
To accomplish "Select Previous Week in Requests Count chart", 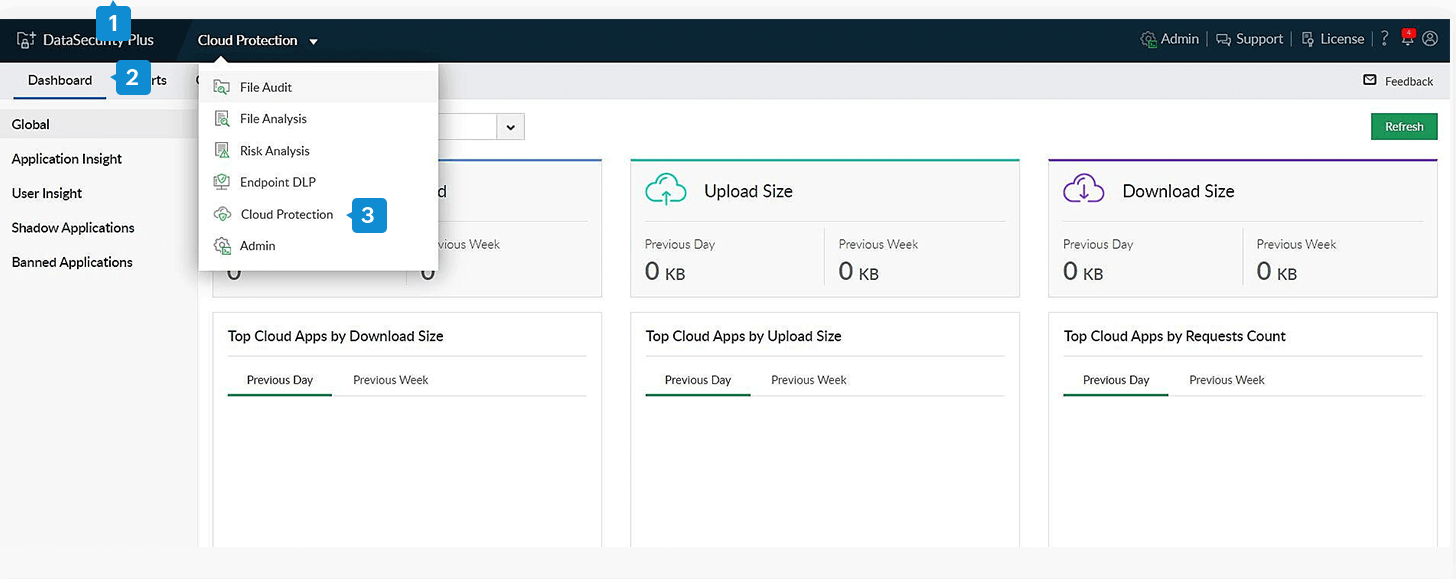I will [1227, 380].
